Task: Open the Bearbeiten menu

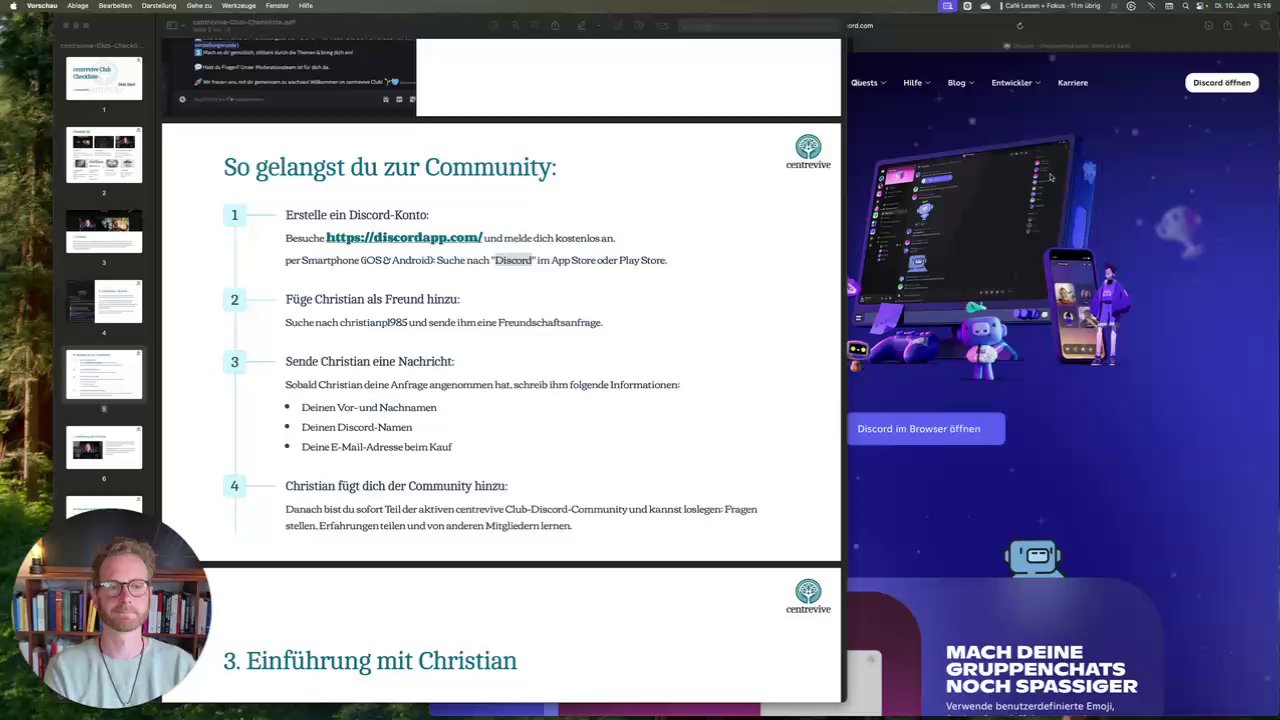Action: tap(115, 6)
